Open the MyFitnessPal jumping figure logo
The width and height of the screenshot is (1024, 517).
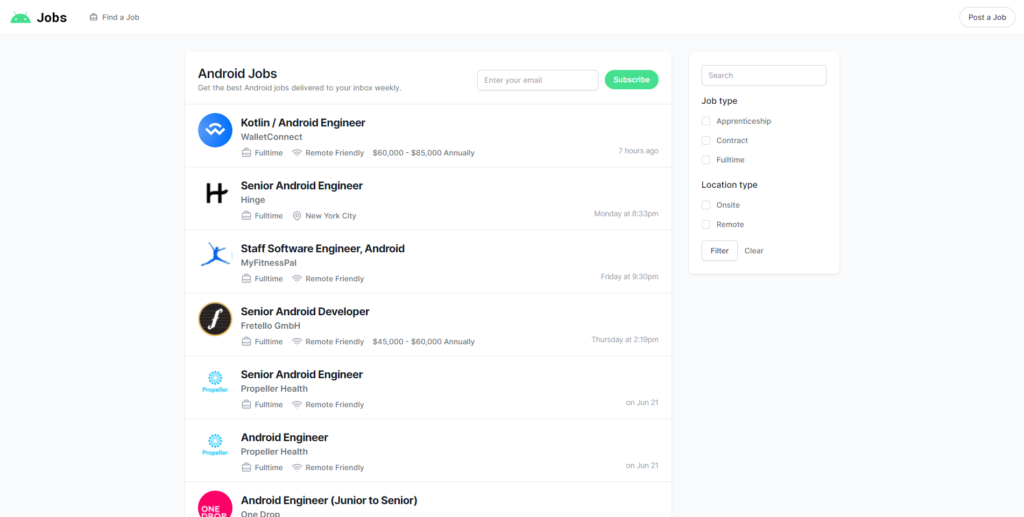click(216, 255)
